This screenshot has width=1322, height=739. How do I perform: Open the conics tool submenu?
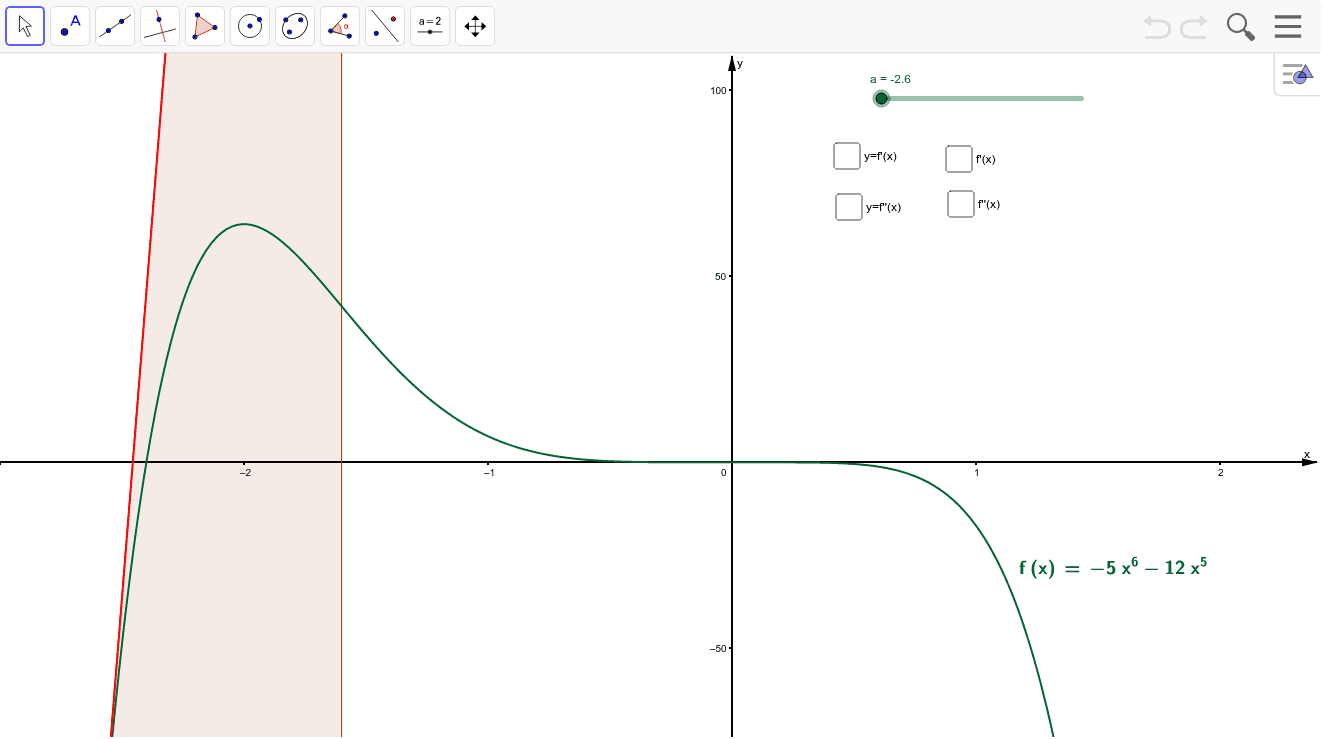(x=294, y=25)
